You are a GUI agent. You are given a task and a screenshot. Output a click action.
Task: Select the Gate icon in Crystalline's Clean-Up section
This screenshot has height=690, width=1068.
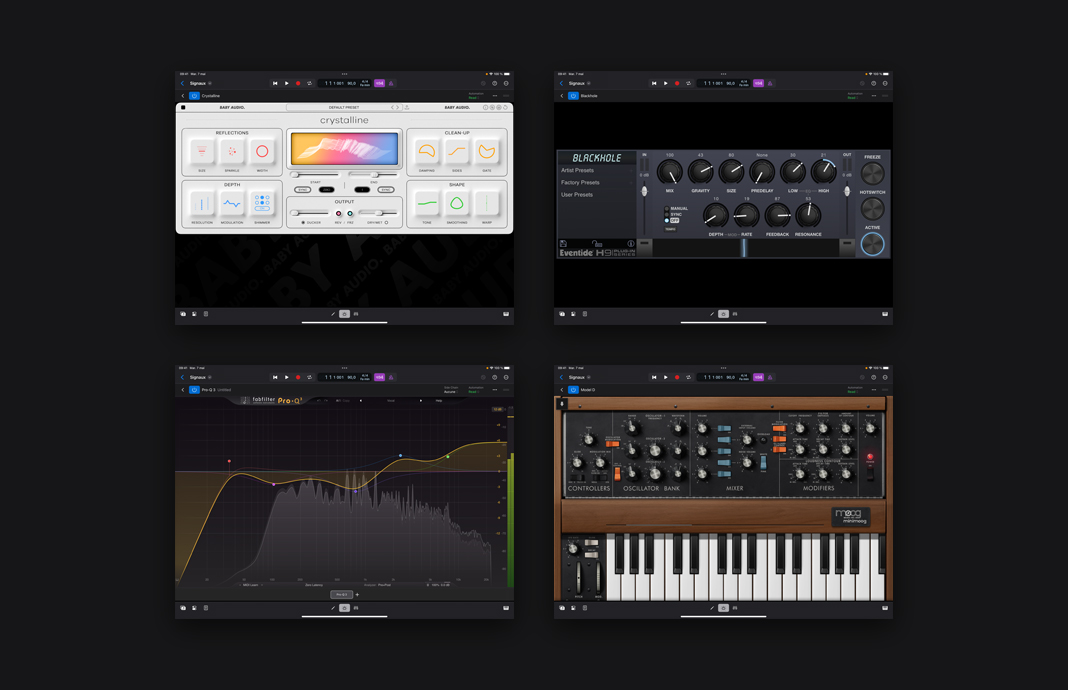point(487,153)
